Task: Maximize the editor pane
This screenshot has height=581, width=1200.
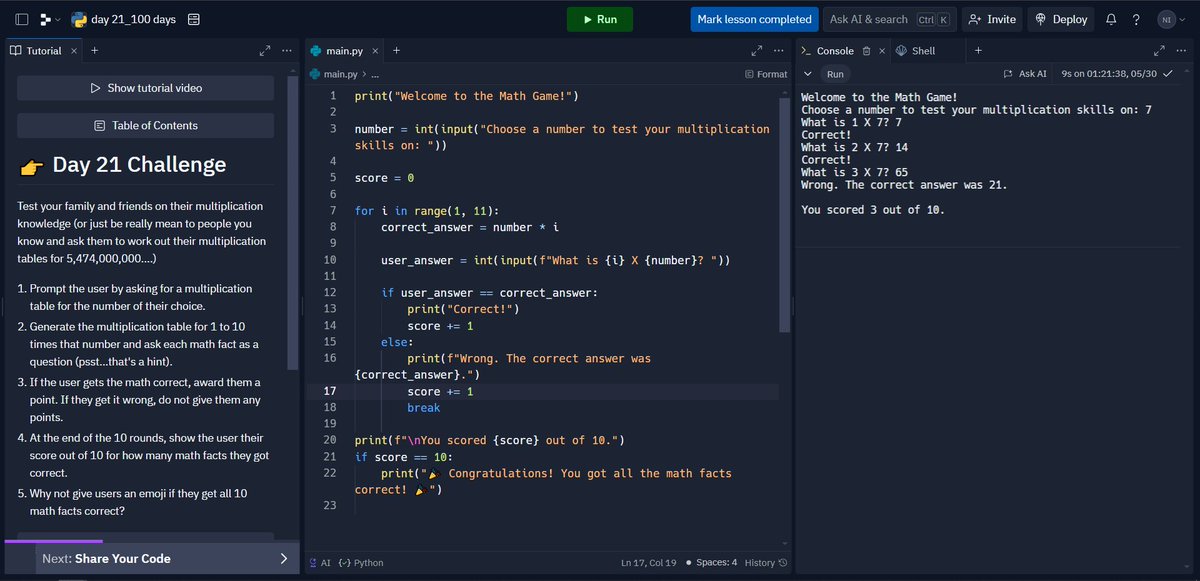Action: [x=757, y=50]
